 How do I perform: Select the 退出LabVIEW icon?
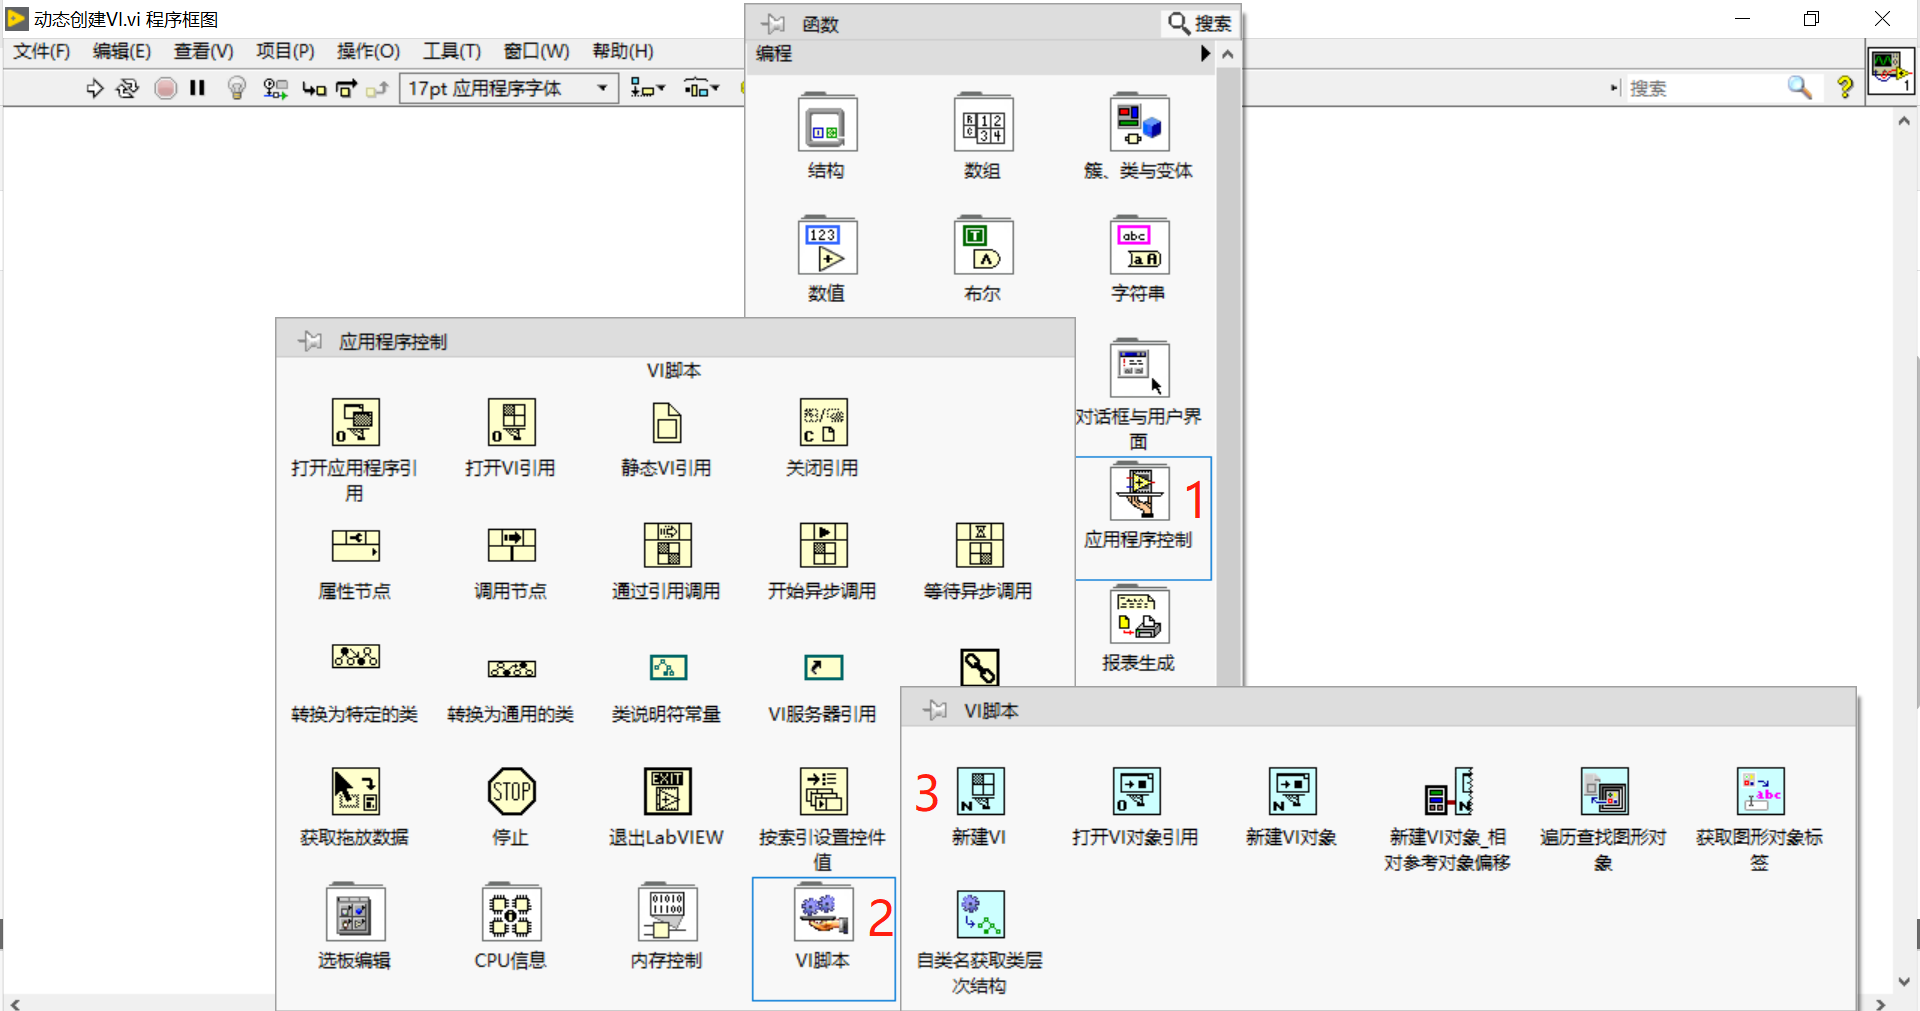(667, 791)
